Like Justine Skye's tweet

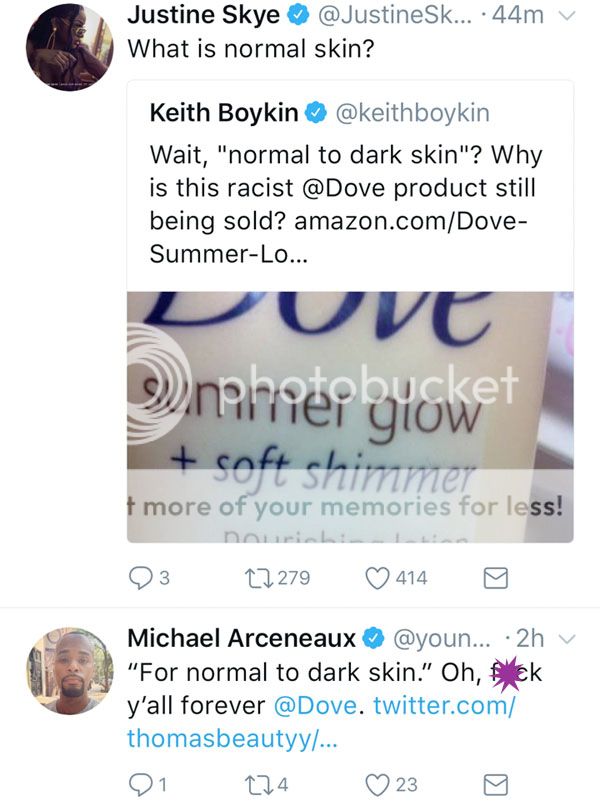pyautogui.click(x=378, y=577)
